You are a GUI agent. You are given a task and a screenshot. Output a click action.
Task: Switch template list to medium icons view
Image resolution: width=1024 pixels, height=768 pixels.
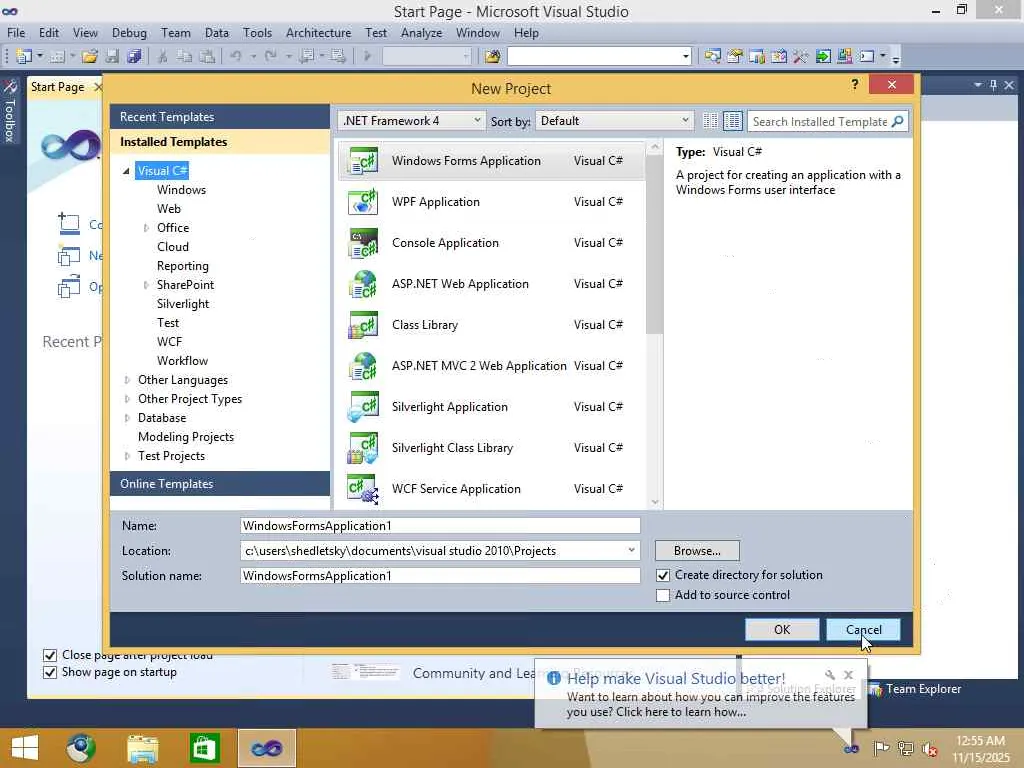(733, 121)
